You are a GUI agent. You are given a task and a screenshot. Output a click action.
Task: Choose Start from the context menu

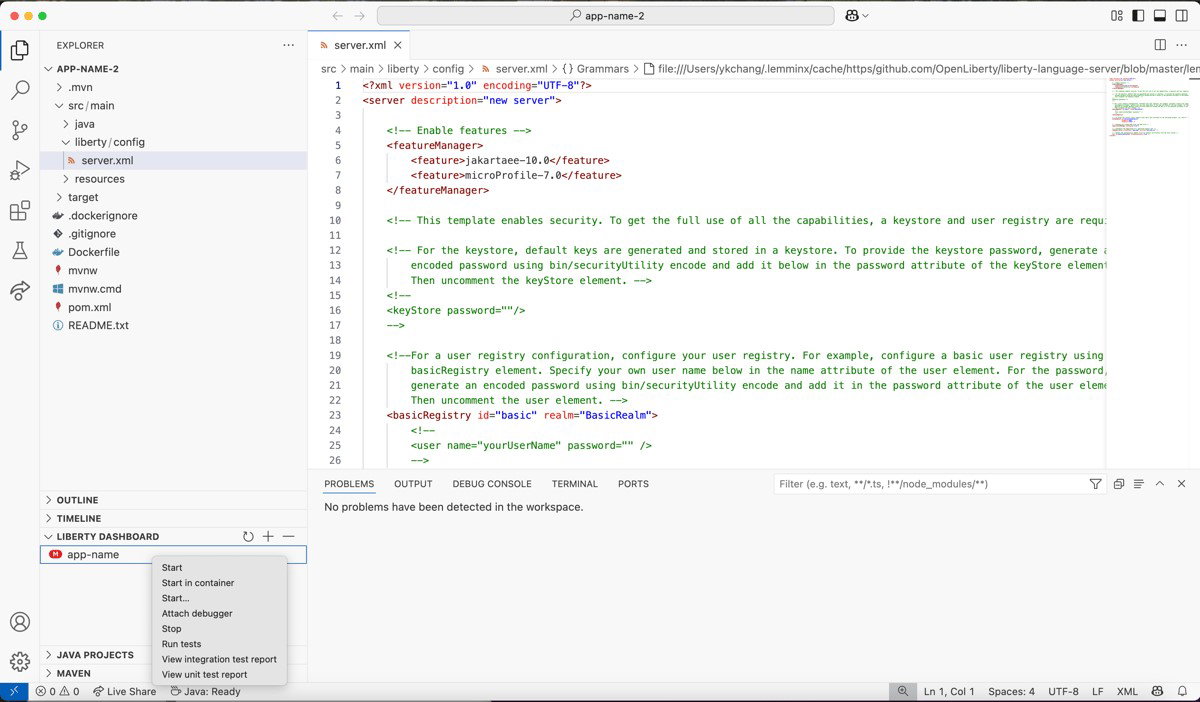pyautogui.click(x=219, y=568)
